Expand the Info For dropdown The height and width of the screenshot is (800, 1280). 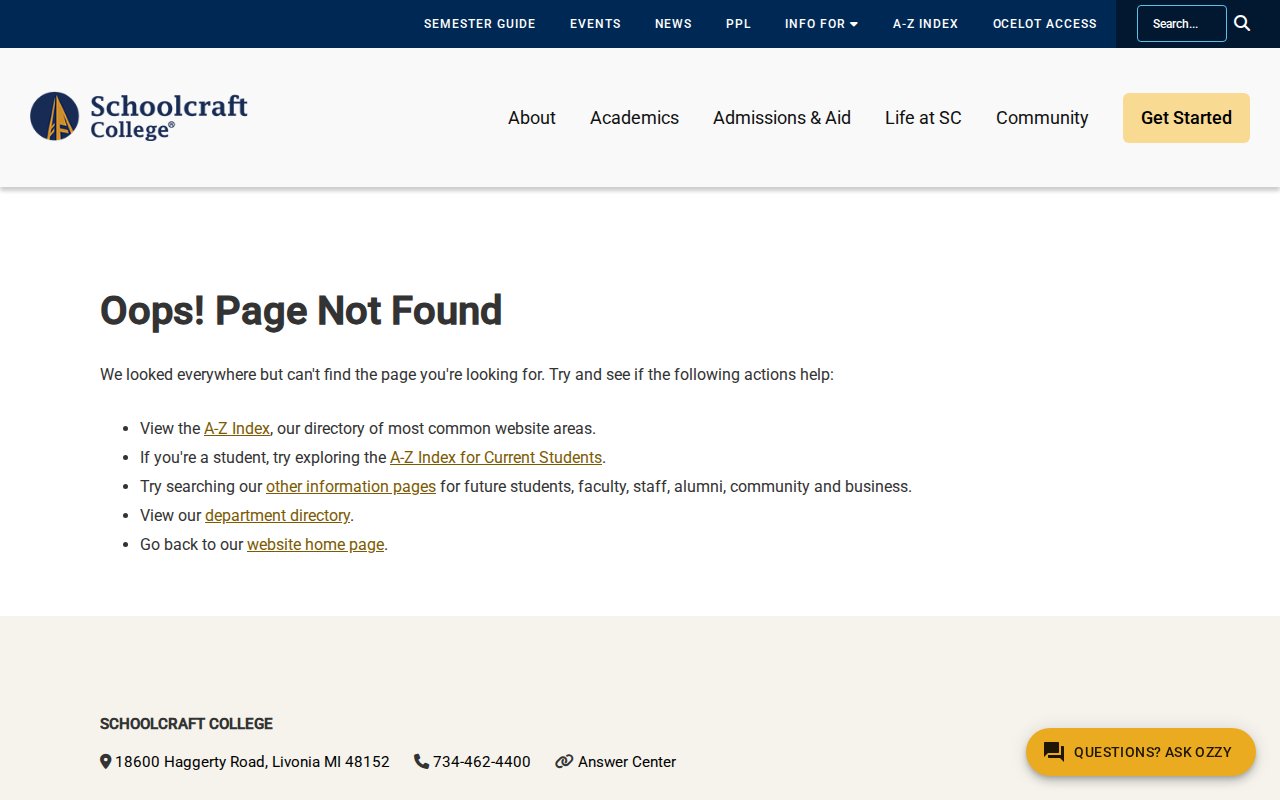[821, 24]
